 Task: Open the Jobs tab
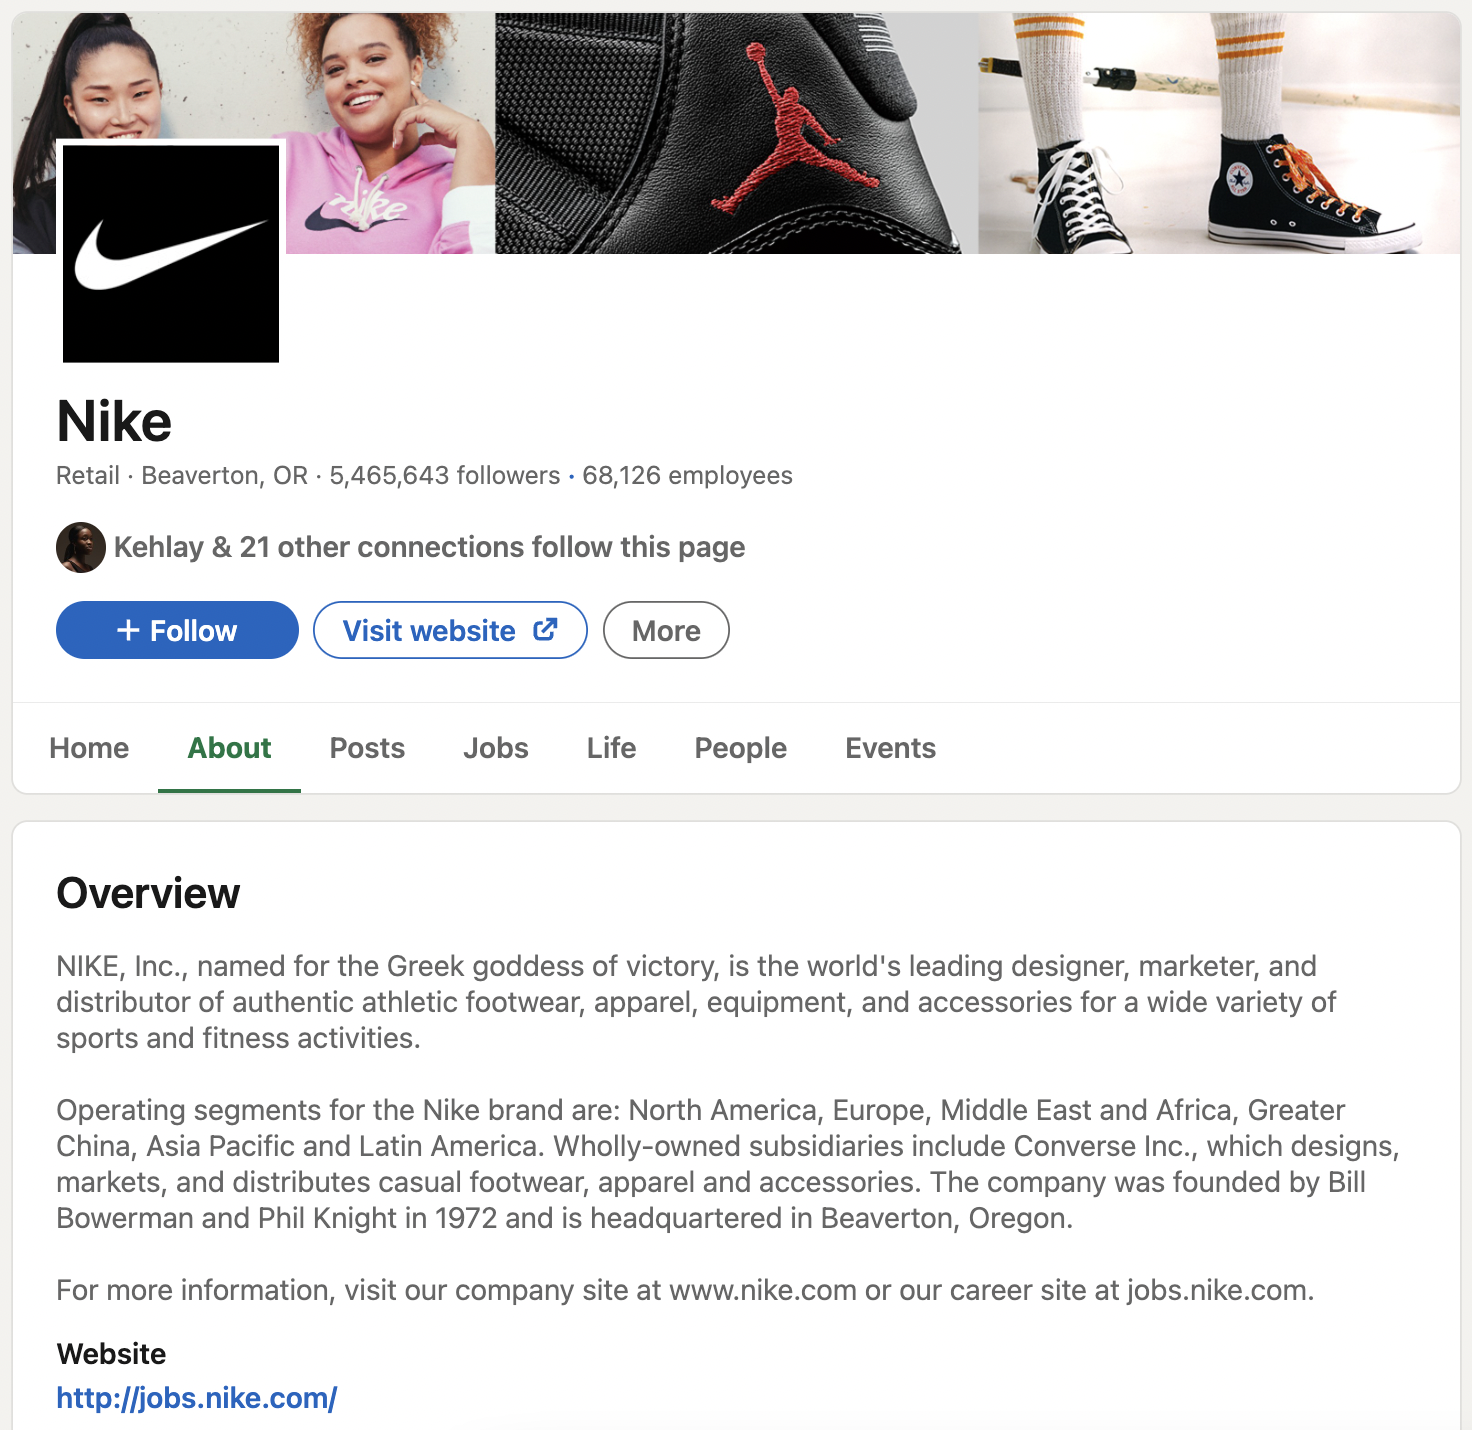click(496, 748)
